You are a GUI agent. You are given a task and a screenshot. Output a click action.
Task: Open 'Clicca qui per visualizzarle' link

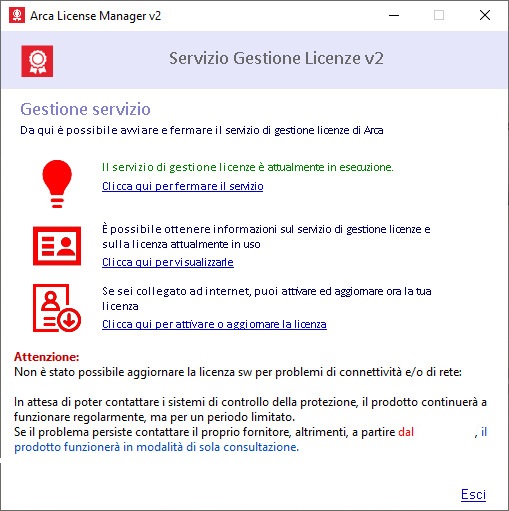[168, 262]
